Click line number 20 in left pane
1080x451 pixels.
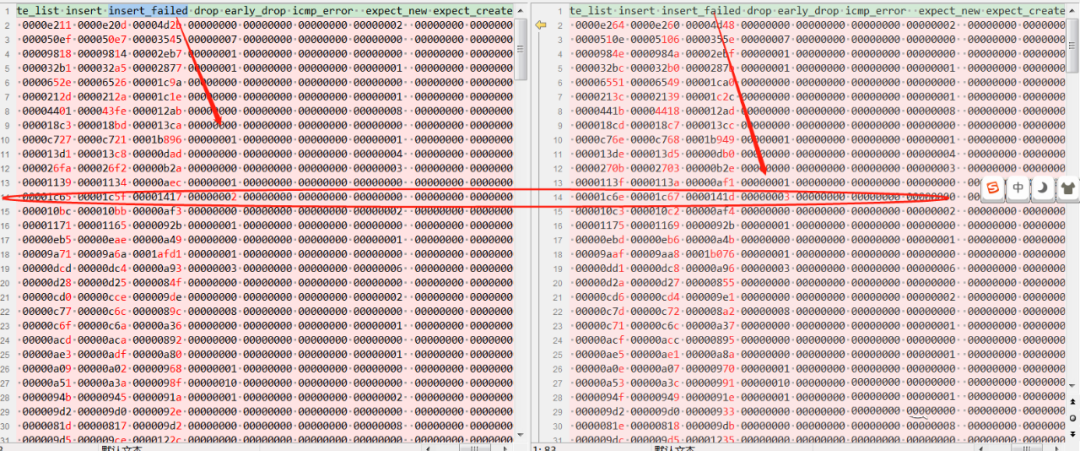point(6,283)
